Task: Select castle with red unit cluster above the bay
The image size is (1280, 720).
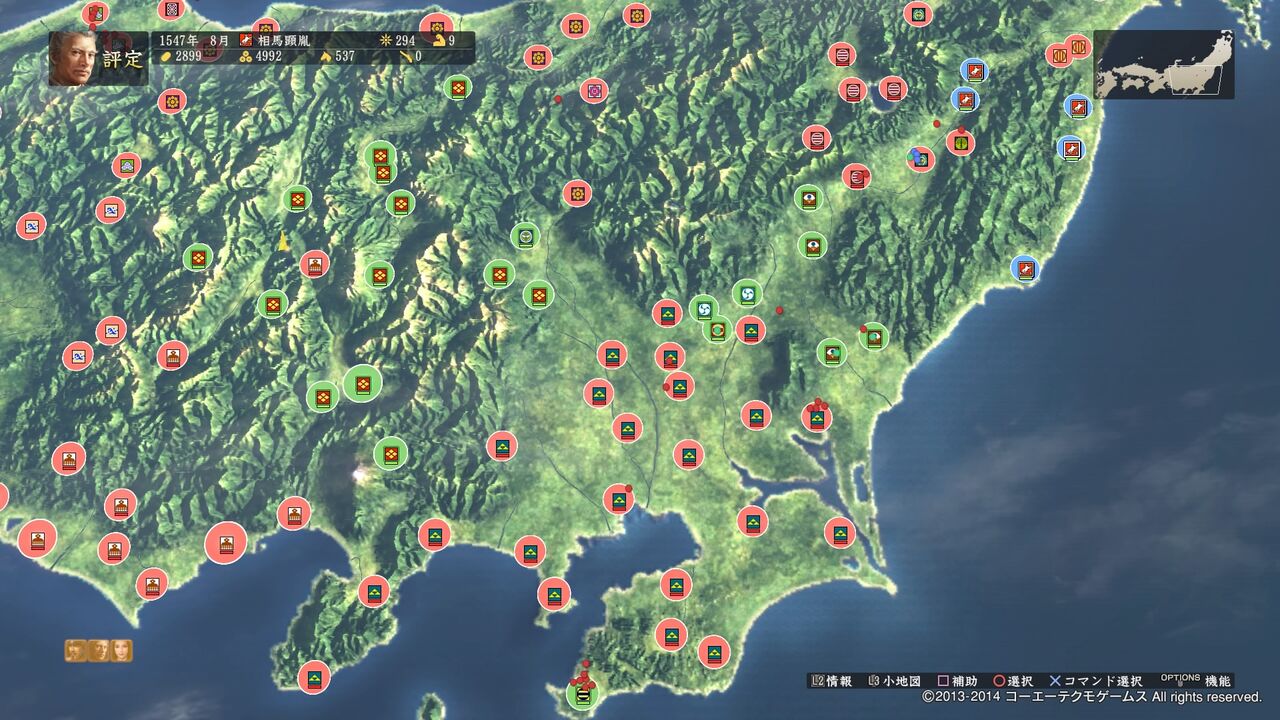Action: 816,417
